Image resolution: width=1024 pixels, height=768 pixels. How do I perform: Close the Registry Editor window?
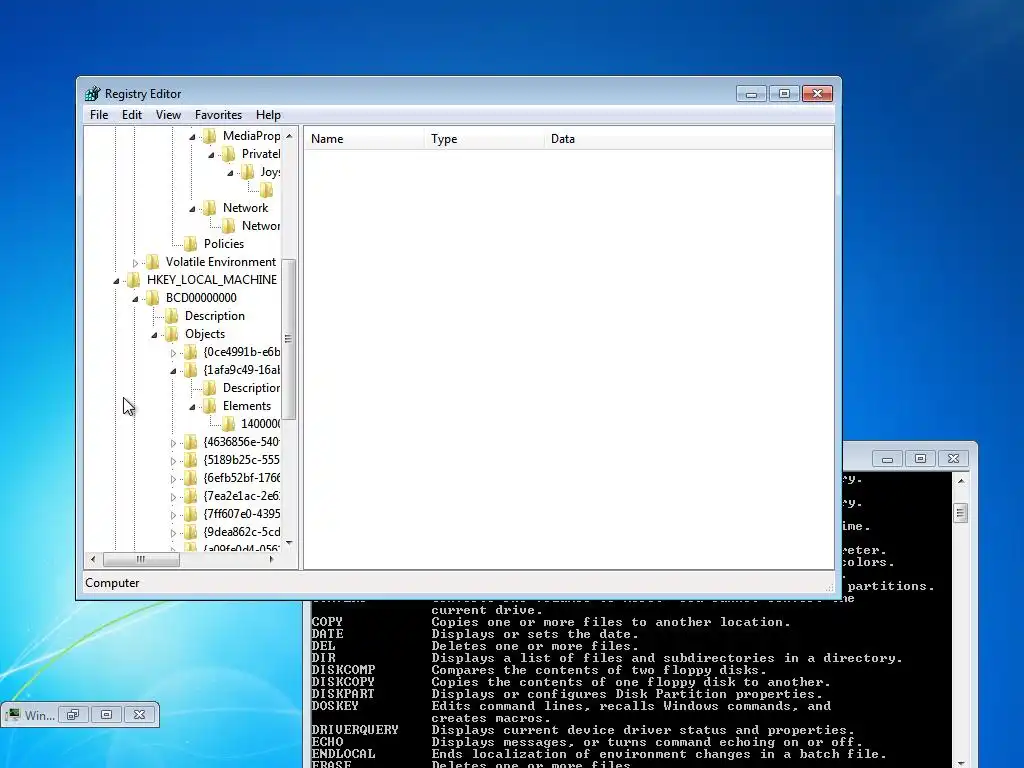pos(817,94)
